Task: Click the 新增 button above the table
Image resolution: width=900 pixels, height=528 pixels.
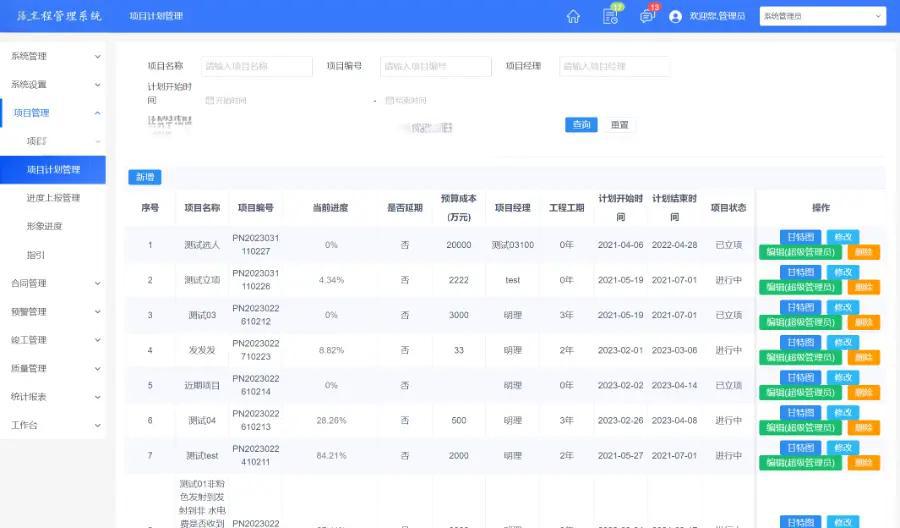Action: pos(144,177)
